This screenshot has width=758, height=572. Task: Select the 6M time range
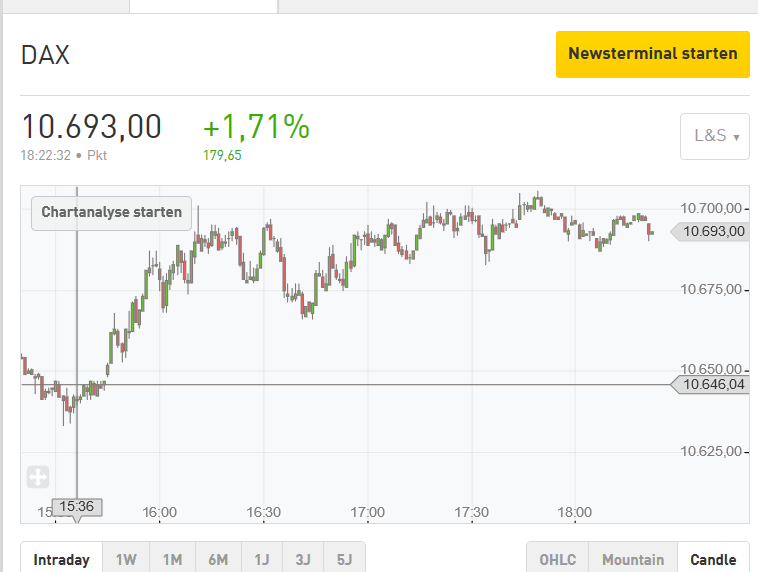(x=218, y=559)
